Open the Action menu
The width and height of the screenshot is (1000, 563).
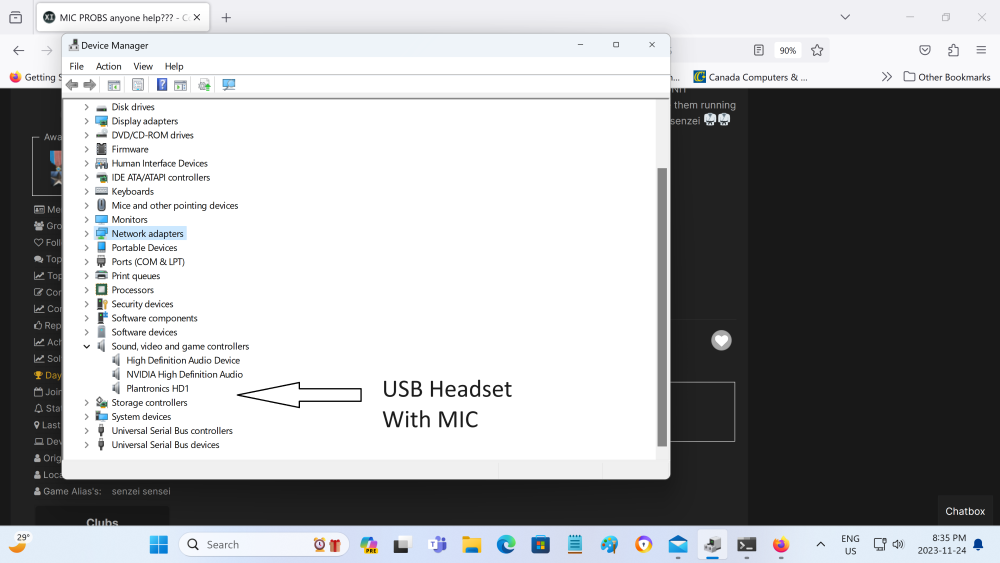108,66
